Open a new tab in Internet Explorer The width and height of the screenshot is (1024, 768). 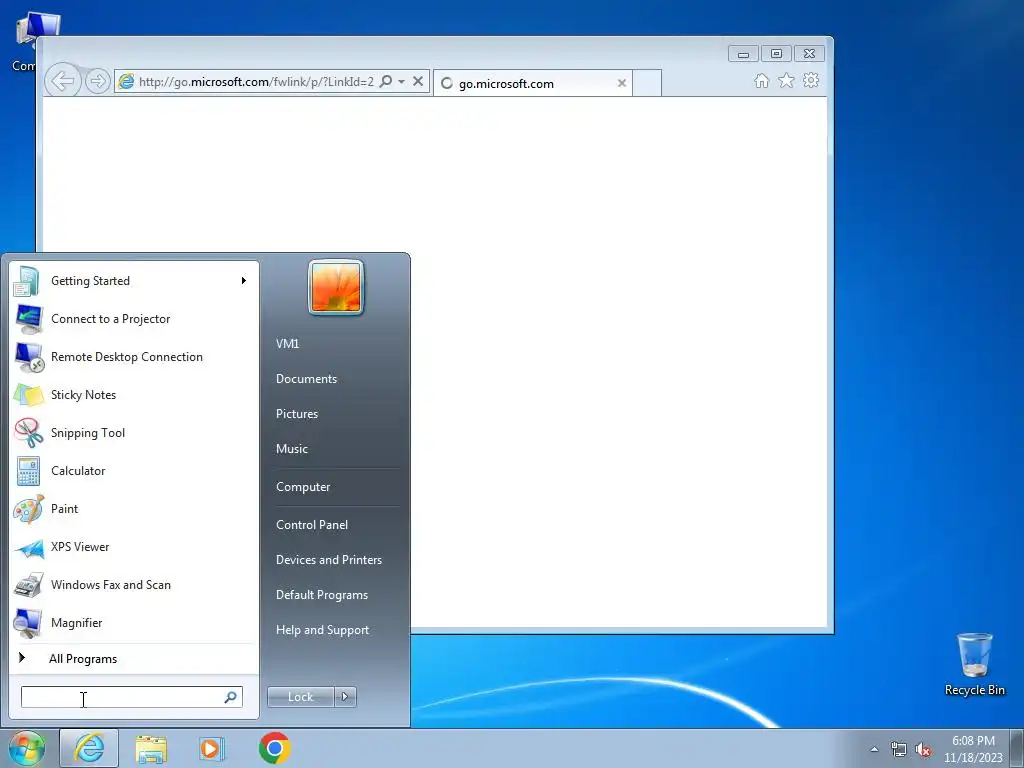click(x=647, y=83)
